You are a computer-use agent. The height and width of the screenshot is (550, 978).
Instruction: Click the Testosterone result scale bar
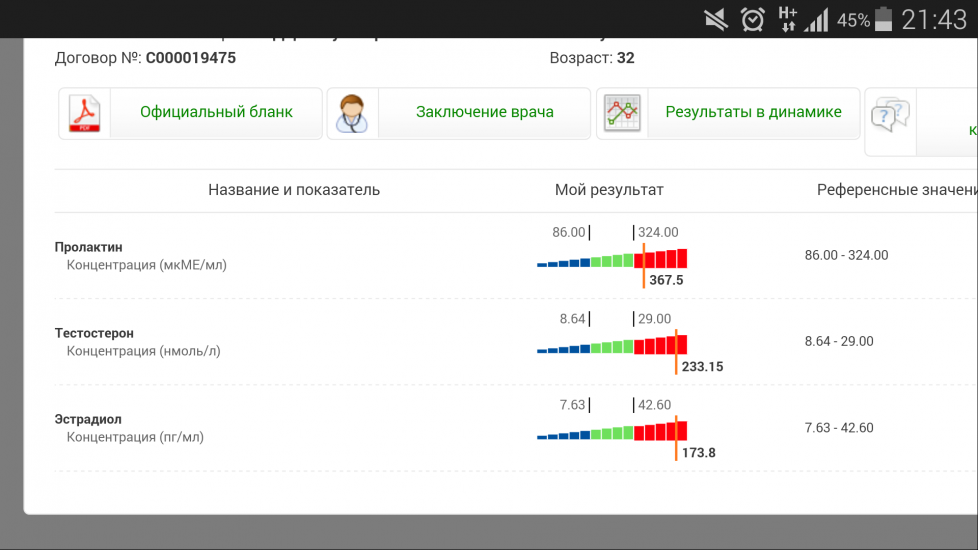(612, 345)
